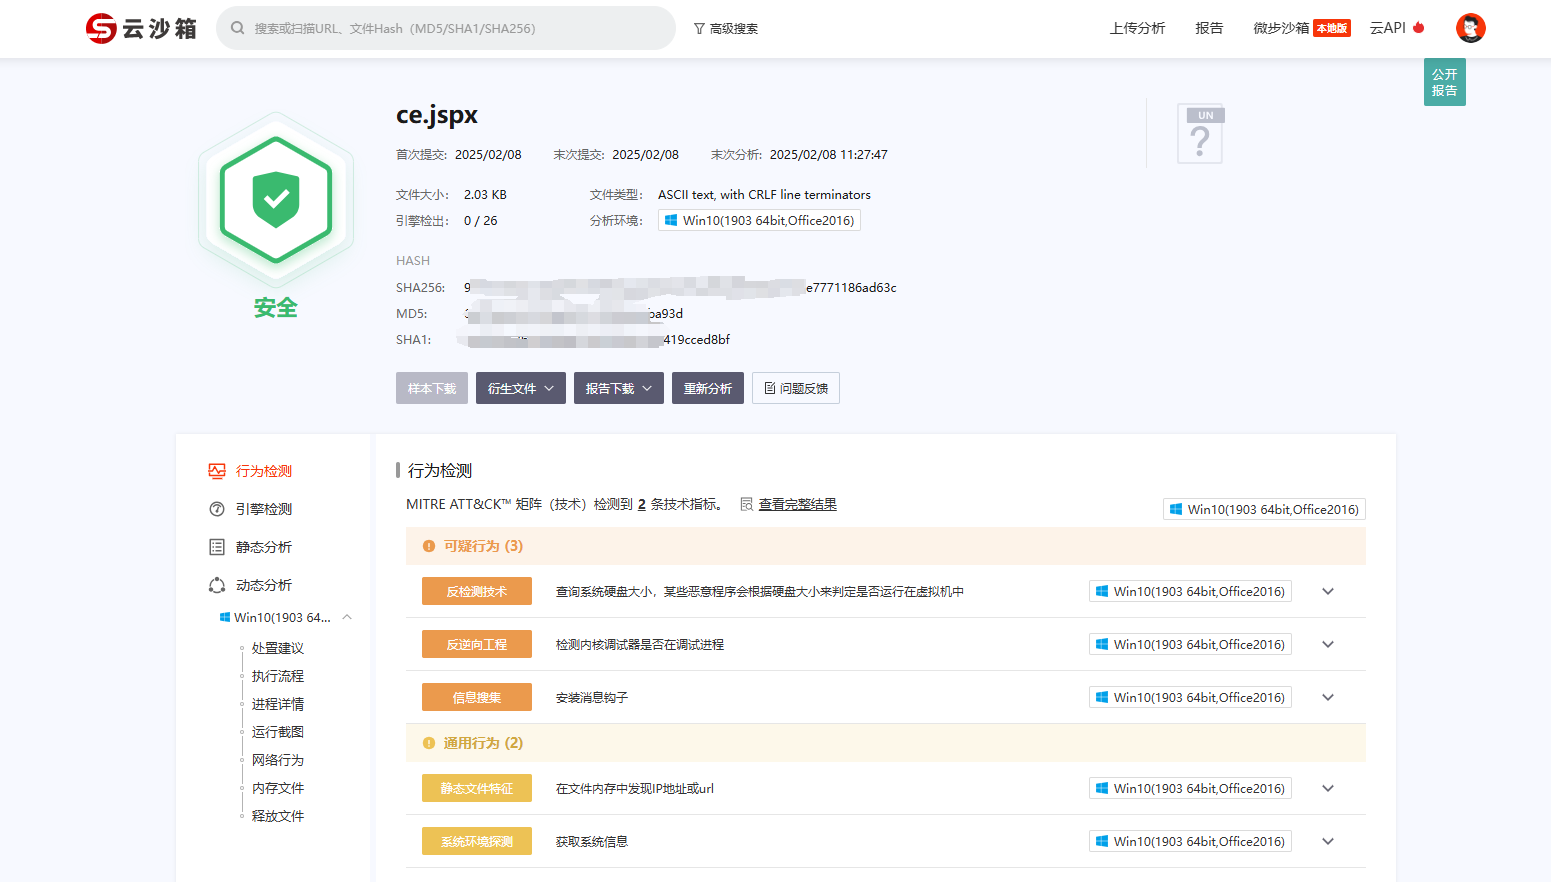Select 静态分析 in the sidebar

point(264,547)
